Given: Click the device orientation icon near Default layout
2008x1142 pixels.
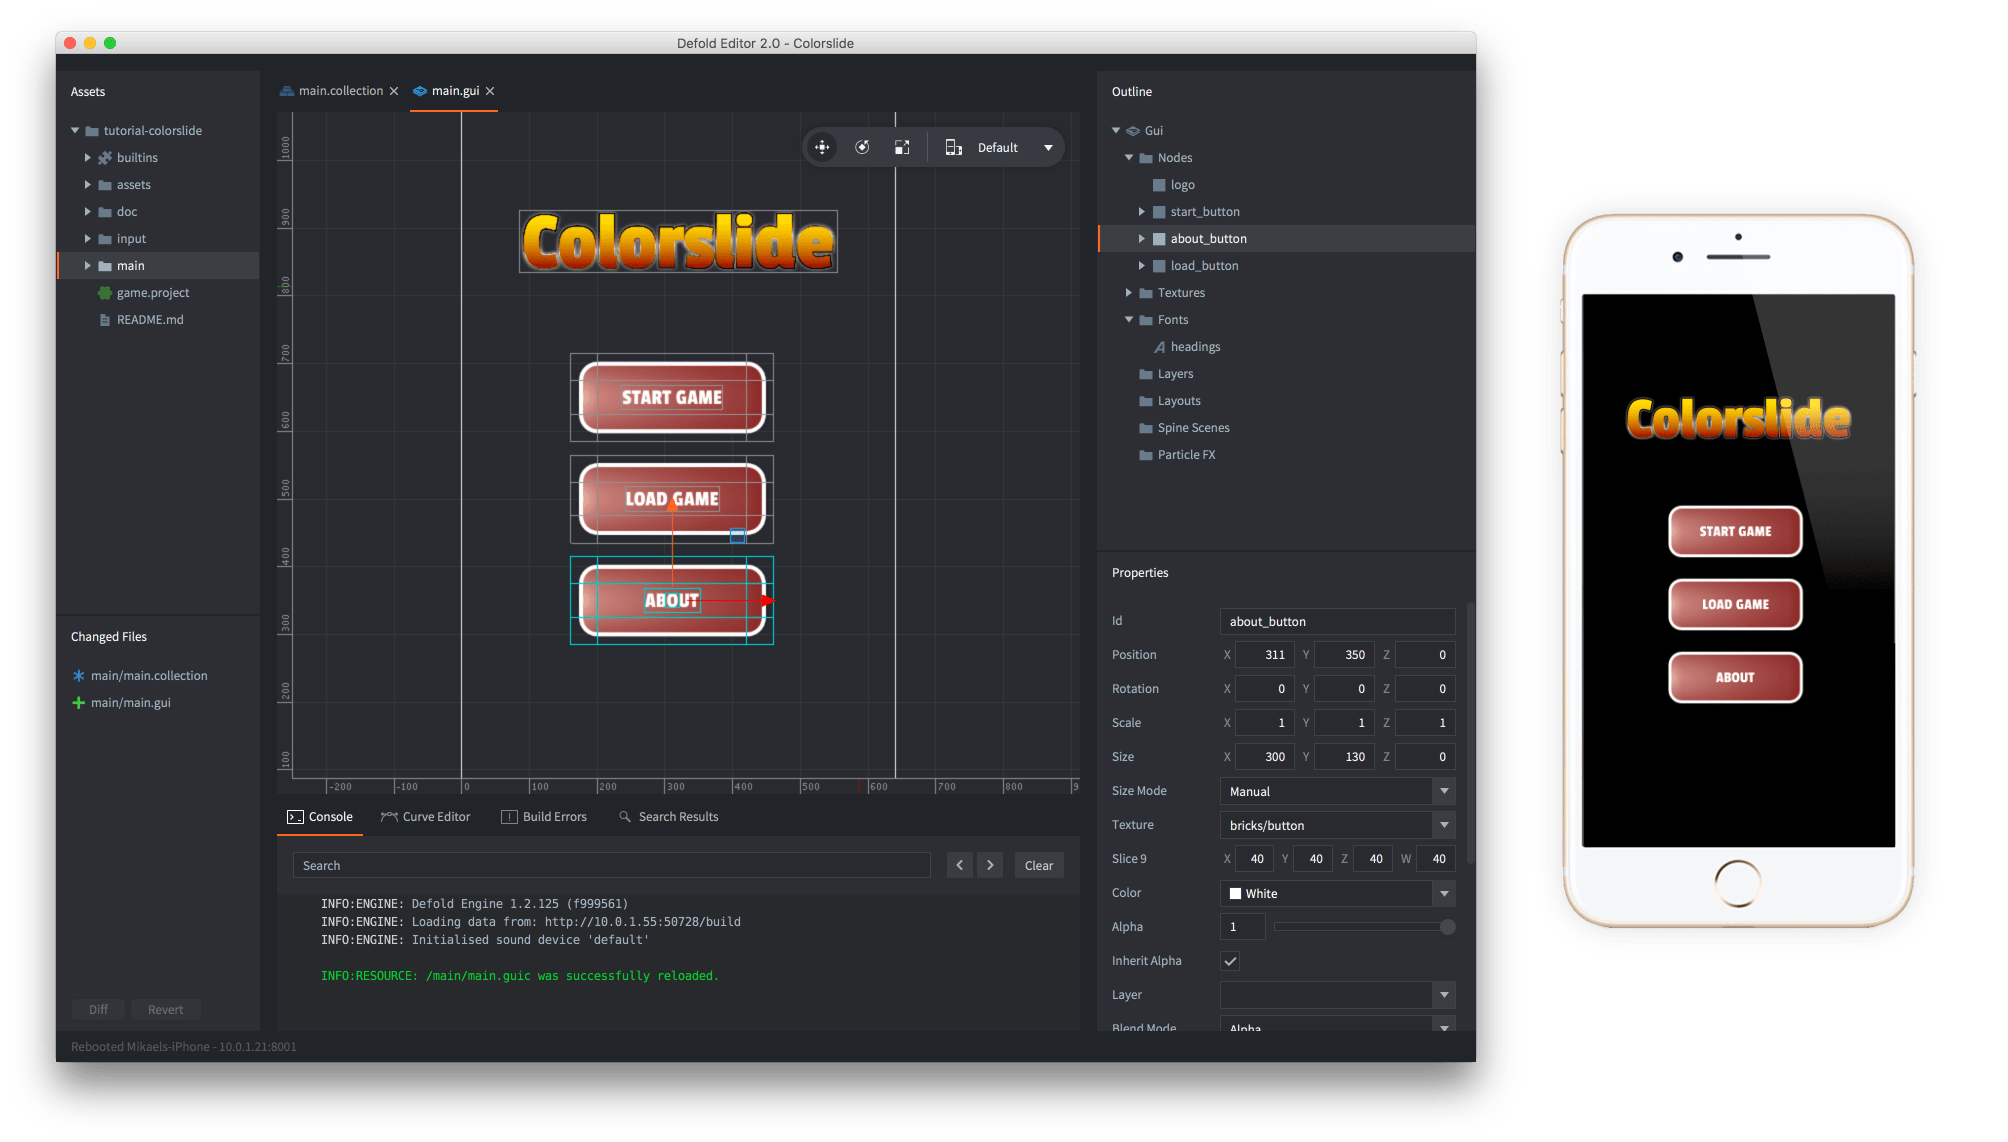Looking at the screenshot, I should tap(953, 148).
